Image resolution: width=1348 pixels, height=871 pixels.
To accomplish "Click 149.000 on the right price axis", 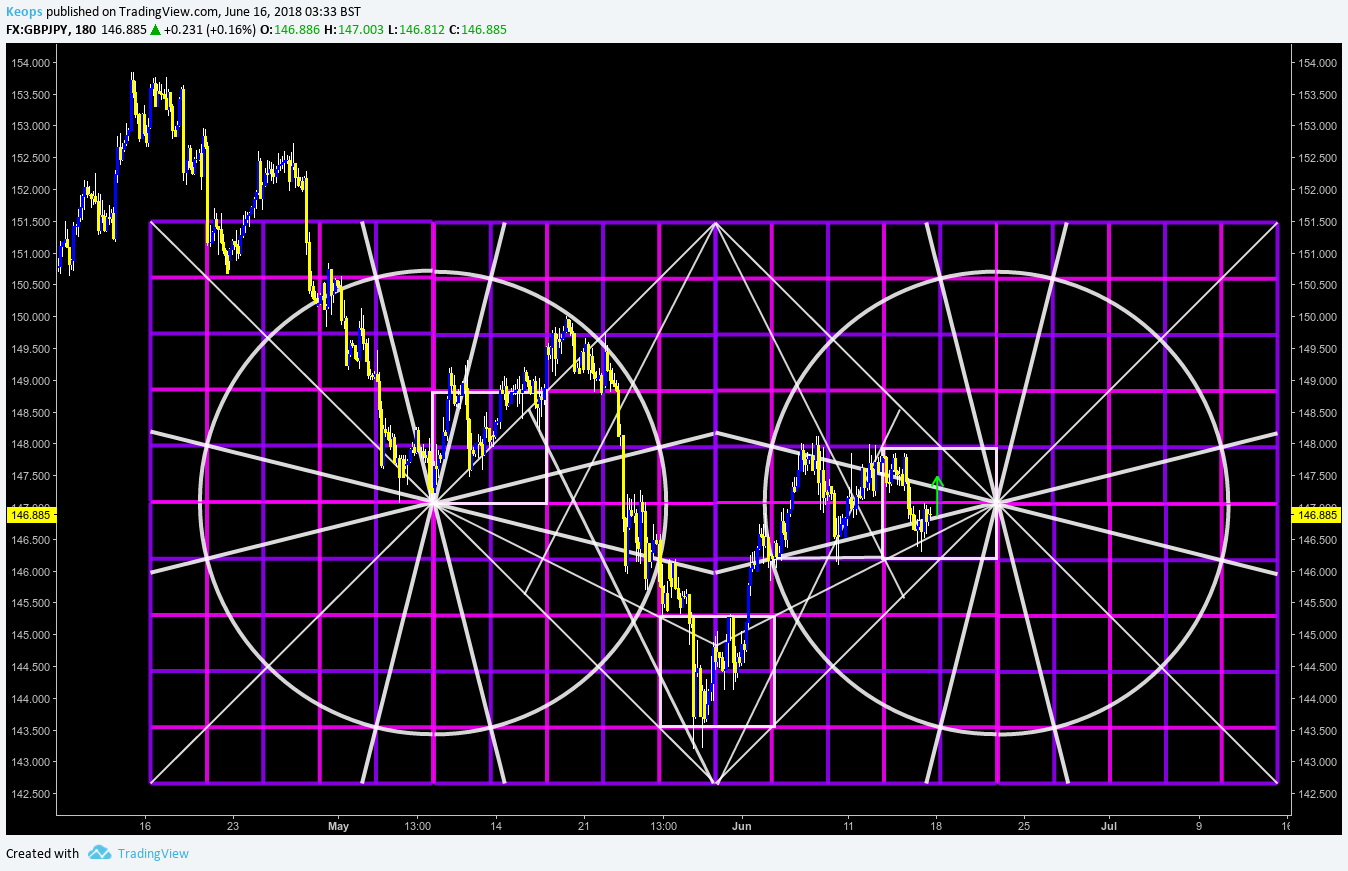I will 1317,381.
